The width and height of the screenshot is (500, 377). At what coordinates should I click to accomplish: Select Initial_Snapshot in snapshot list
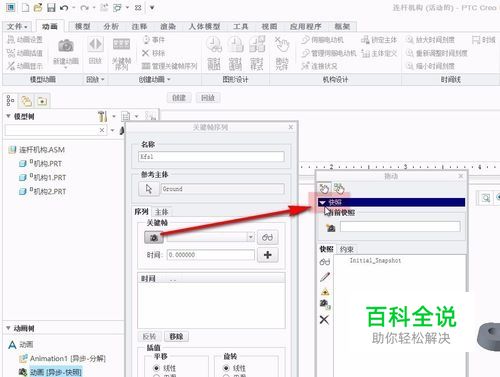coord(375,261)
